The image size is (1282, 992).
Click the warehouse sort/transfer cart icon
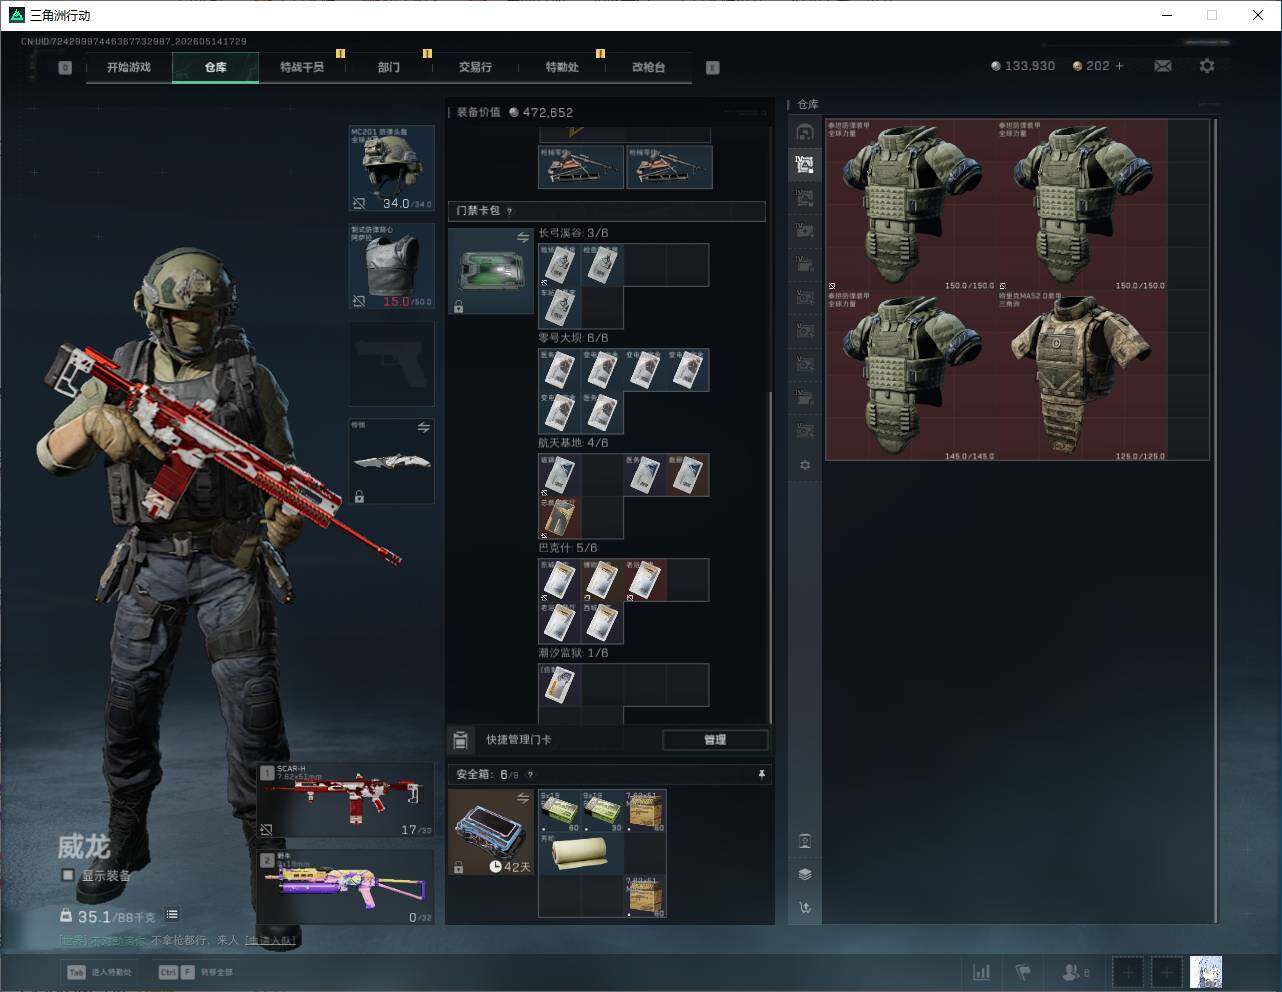click(x=805, y=908)
